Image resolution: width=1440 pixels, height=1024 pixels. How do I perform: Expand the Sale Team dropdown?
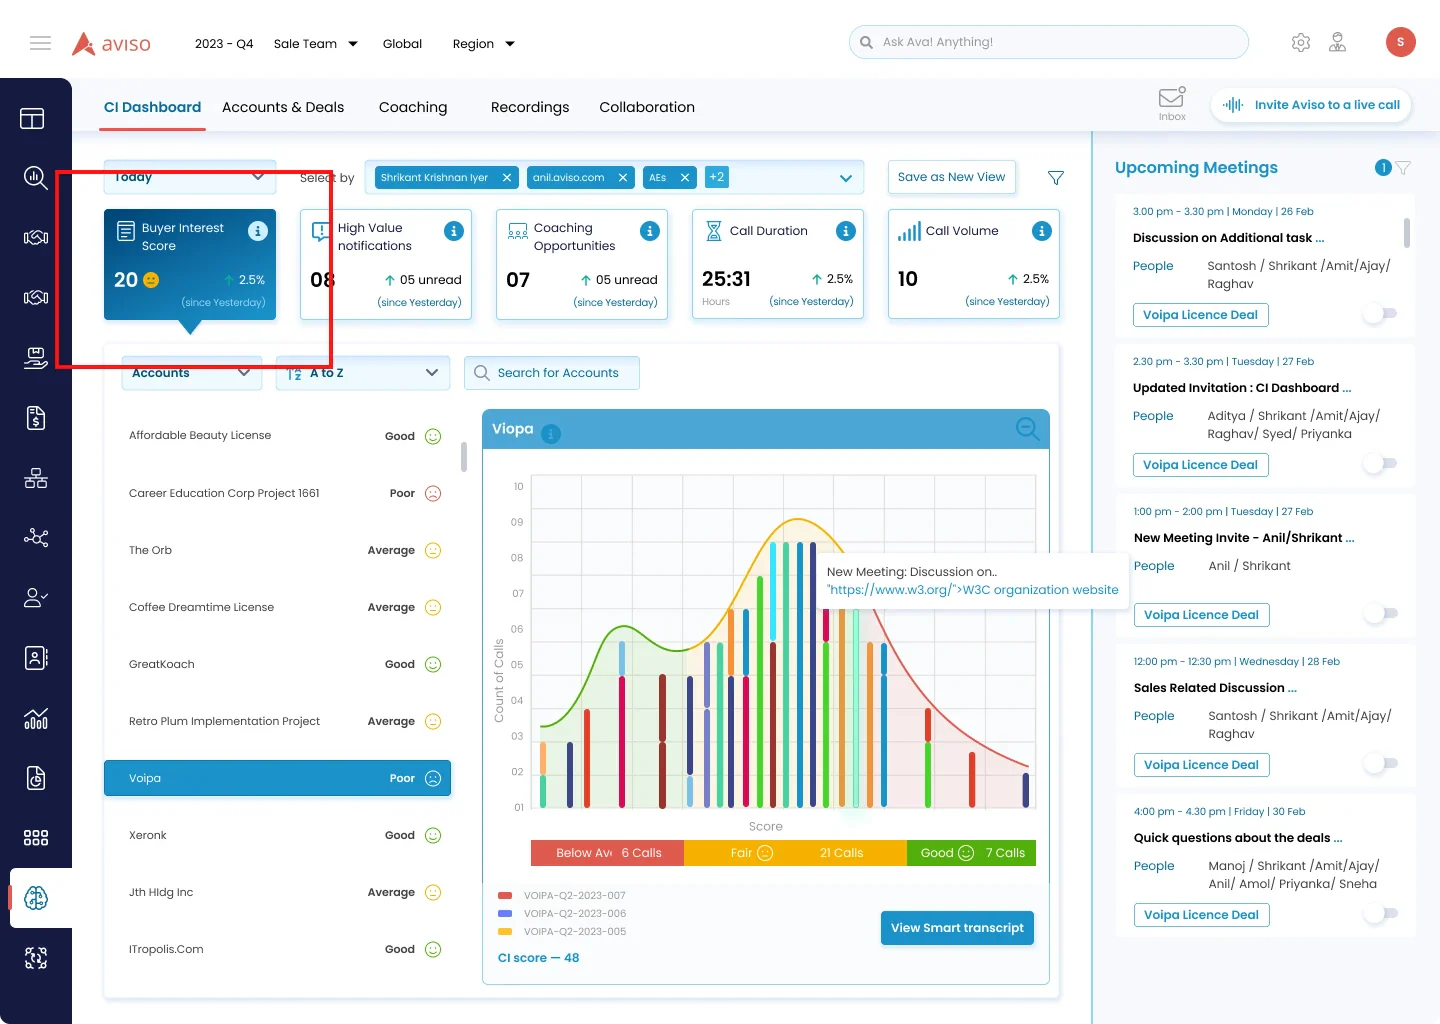coord(315,44)
